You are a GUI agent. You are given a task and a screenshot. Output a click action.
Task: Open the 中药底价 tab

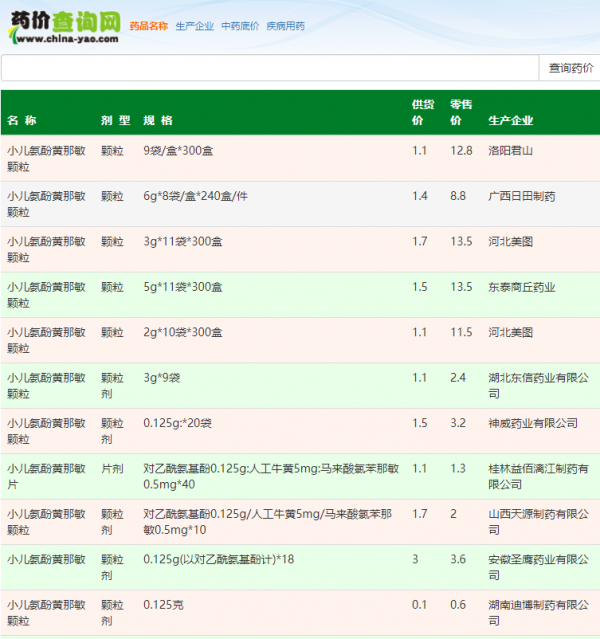pos(240,26)
